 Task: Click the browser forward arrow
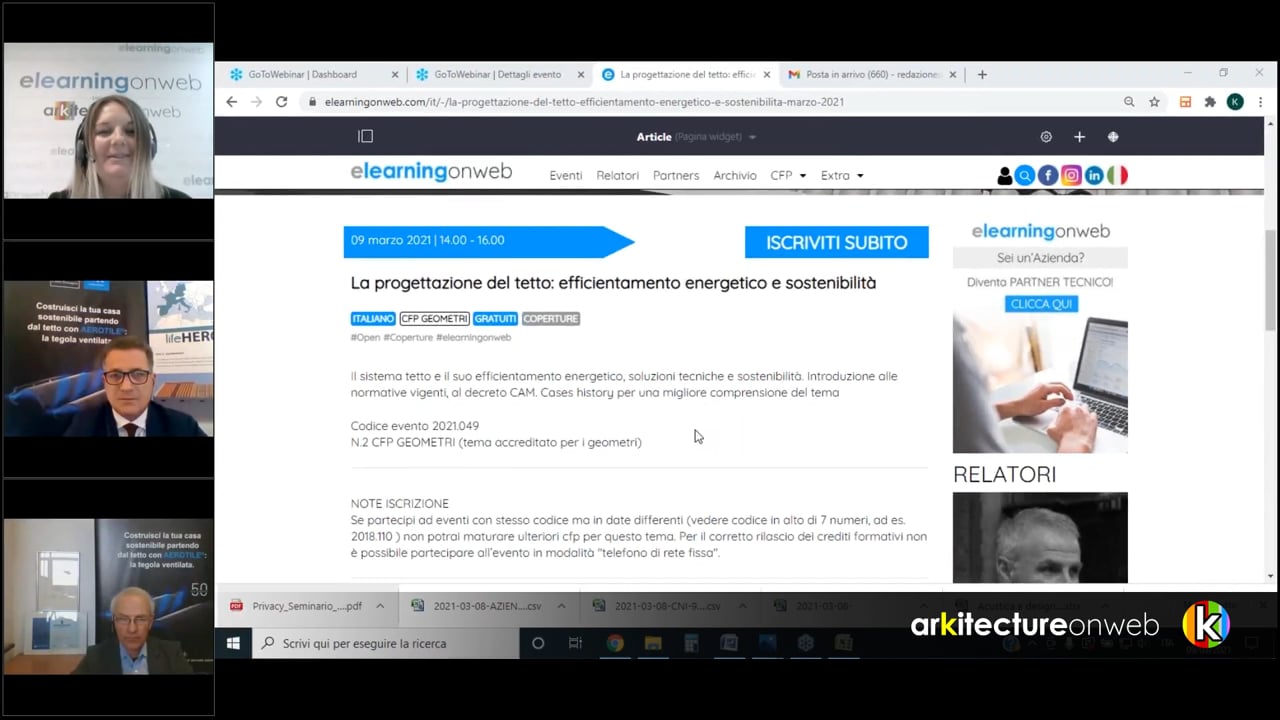point(256,102)
